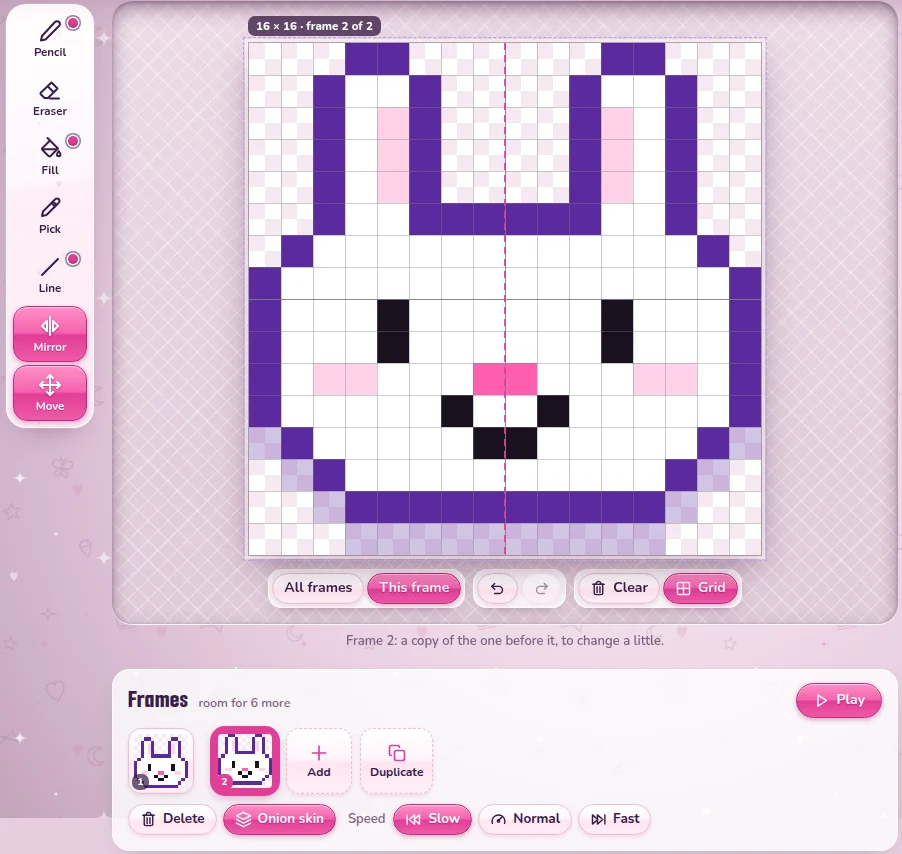Click the 'Frames' heading
902x854 pixels.
[x=158, y=700]
